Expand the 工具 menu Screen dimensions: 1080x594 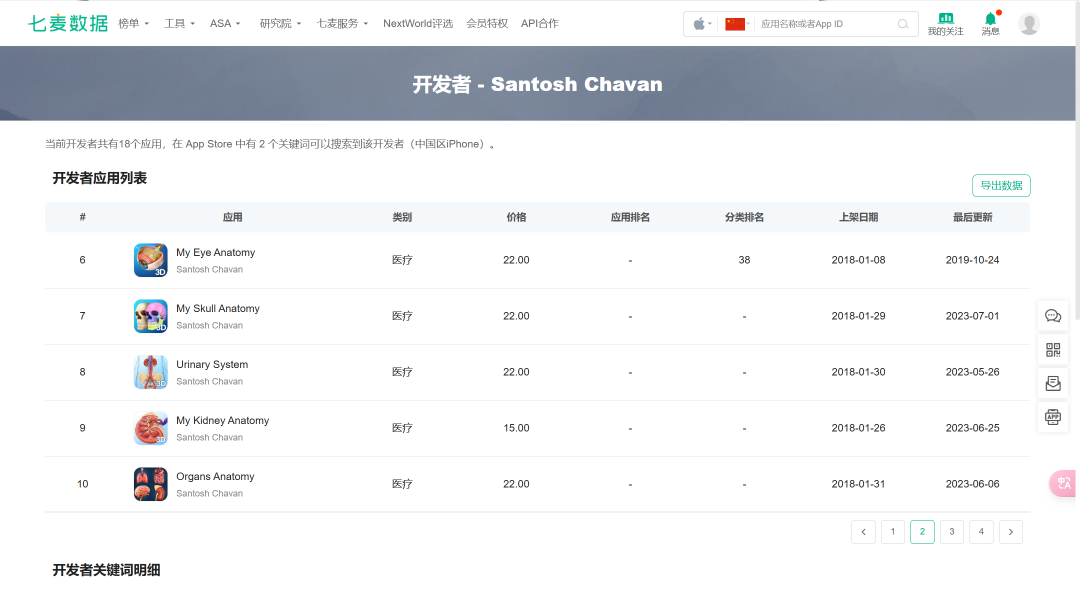click(x=179, y=23)
